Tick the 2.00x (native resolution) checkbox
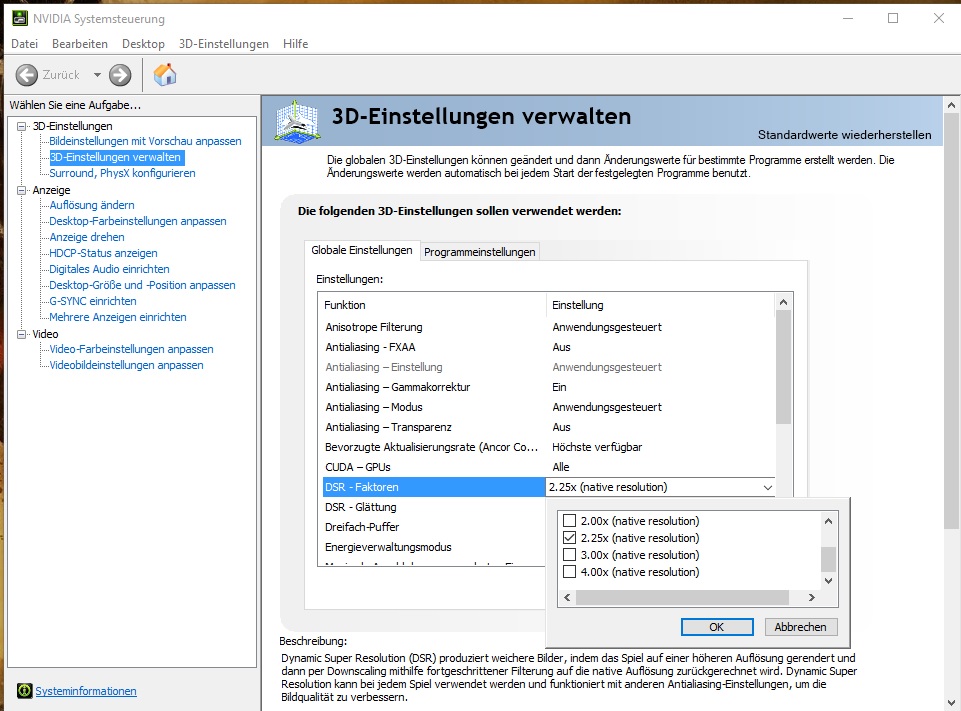The height and width of the screenshot is (711, 961). click(x=569, y=521)
